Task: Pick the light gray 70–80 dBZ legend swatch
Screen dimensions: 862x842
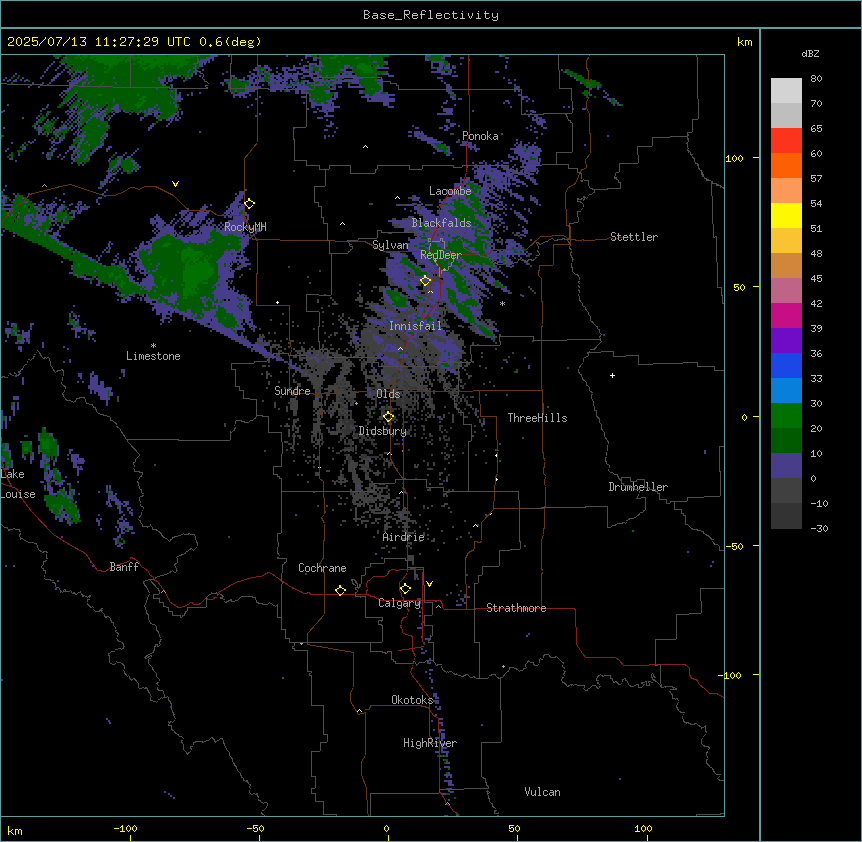Action: 786,91
